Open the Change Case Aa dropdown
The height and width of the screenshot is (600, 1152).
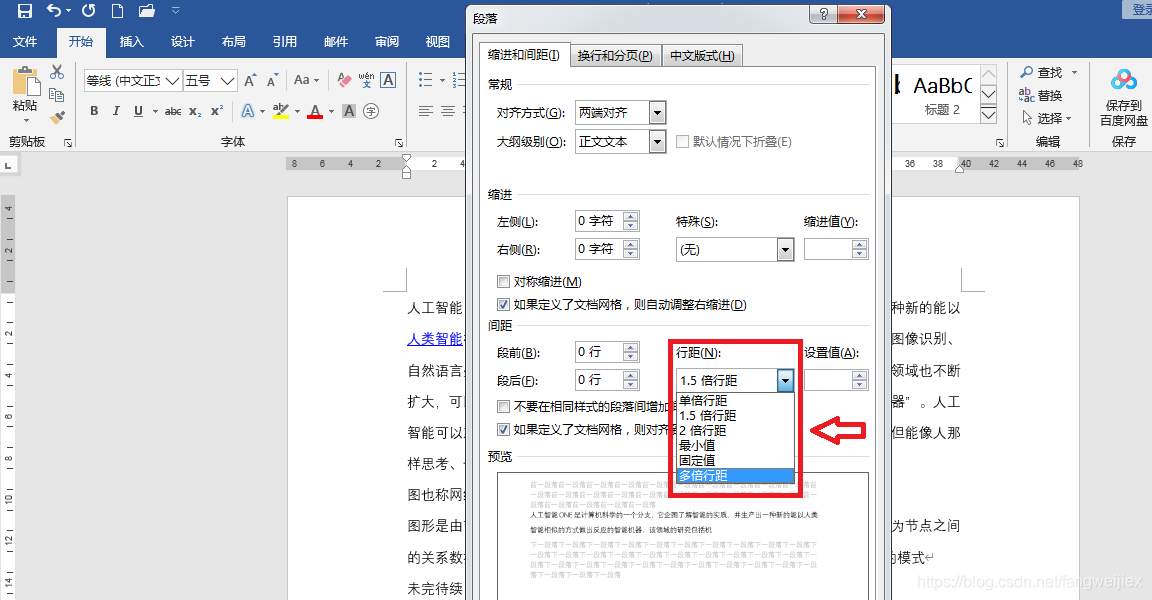(306, 80)
